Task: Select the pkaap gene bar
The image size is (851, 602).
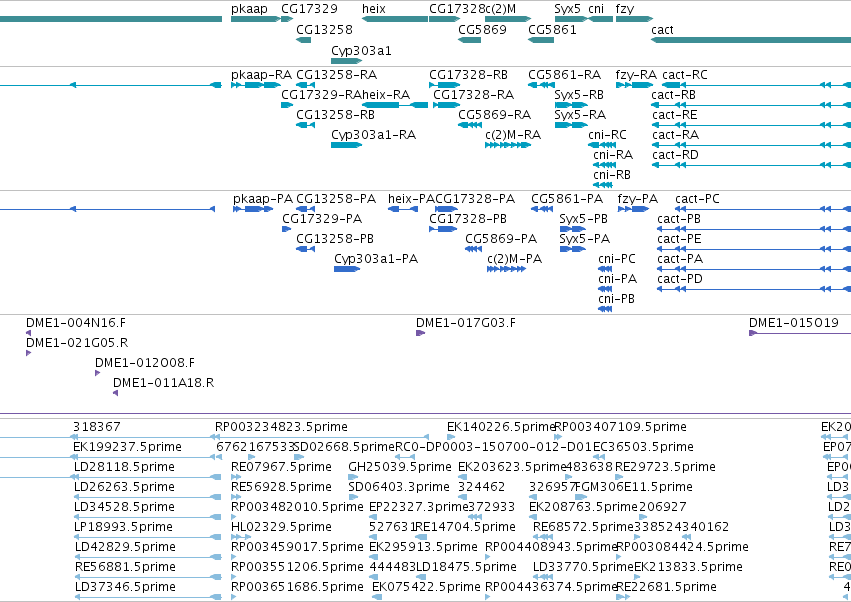Action: tap(256, 19)
